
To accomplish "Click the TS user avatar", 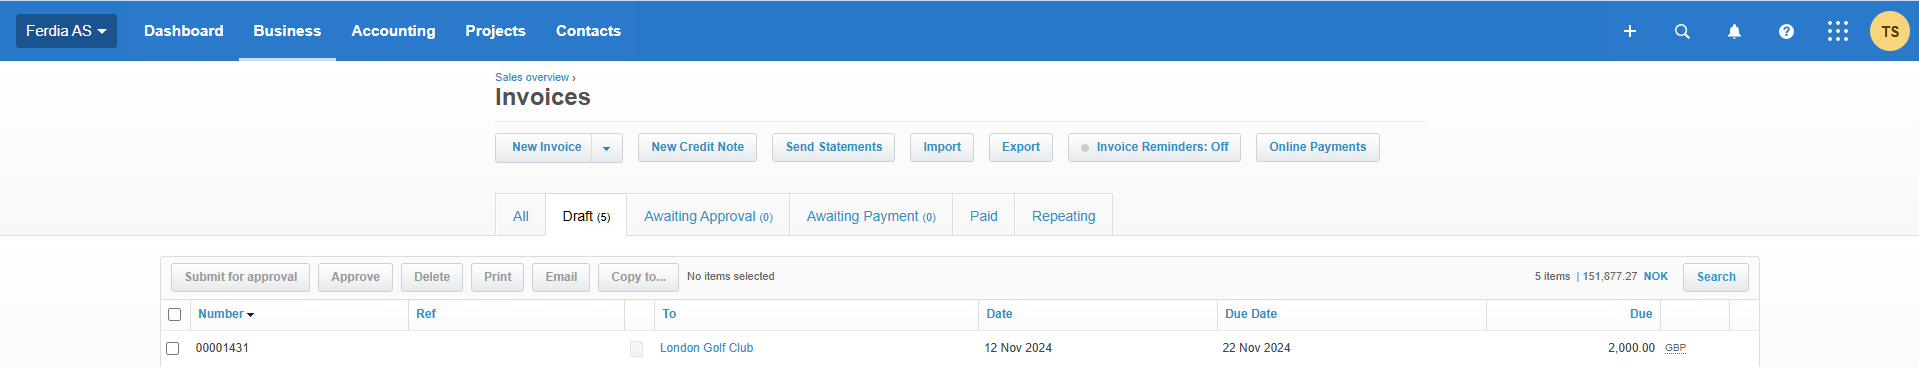I will [x=1890, y=31].
